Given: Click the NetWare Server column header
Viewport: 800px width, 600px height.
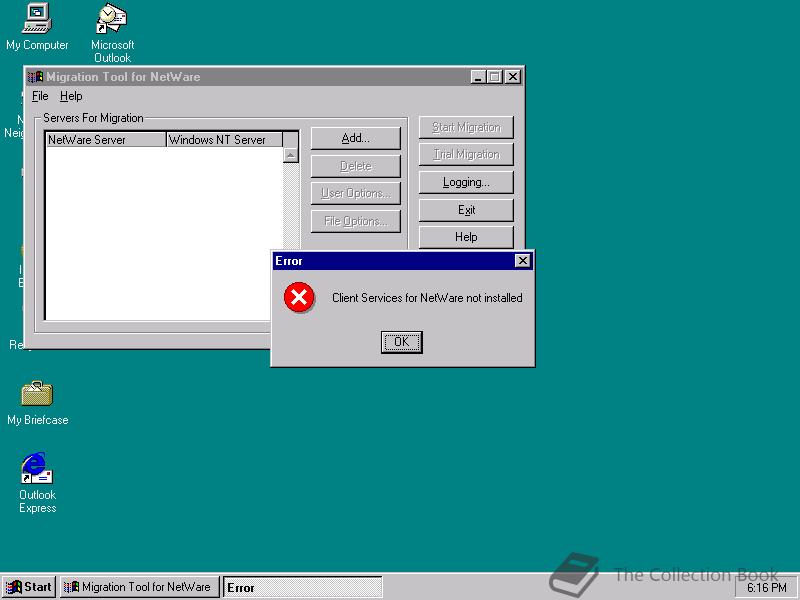Looking at the screenshot, I should (106, 139).
